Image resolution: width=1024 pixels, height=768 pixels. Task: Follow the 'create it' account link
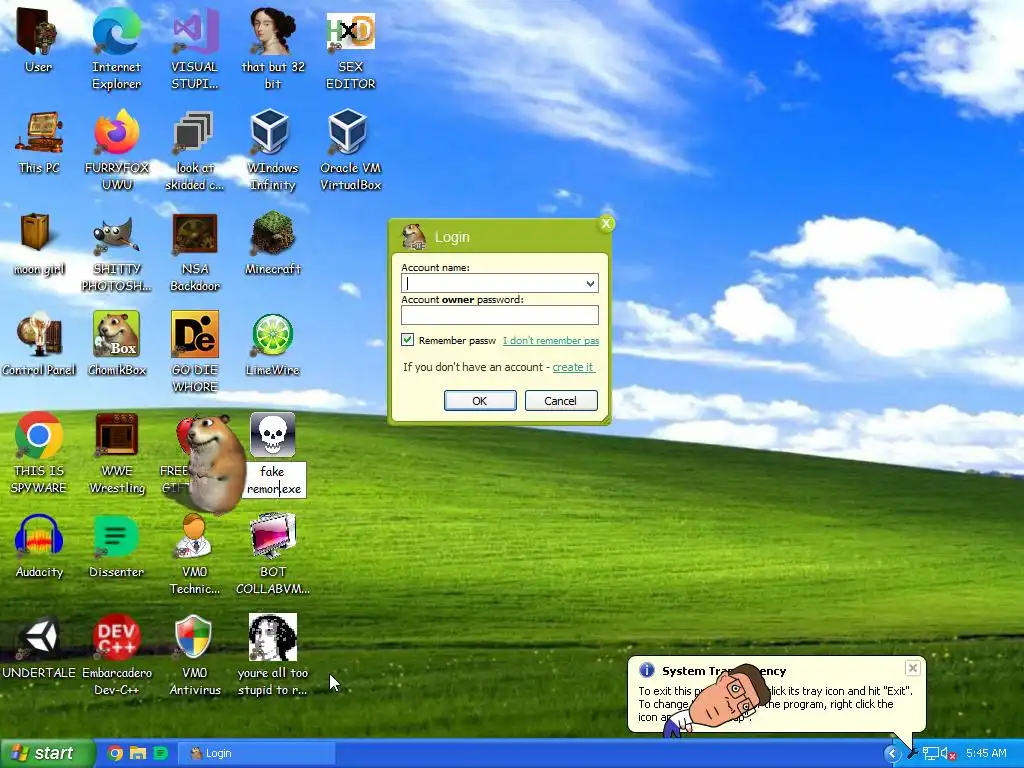(573, 367)
